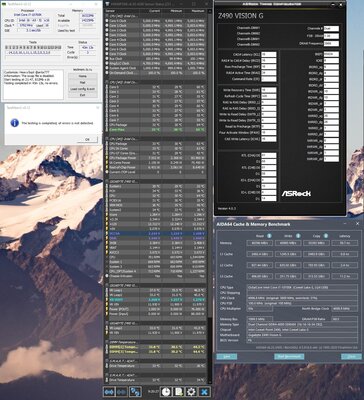
Task: Click the Save button in AIDA64 benchmark
Action: pyautogui.click(x=227, y=357)
